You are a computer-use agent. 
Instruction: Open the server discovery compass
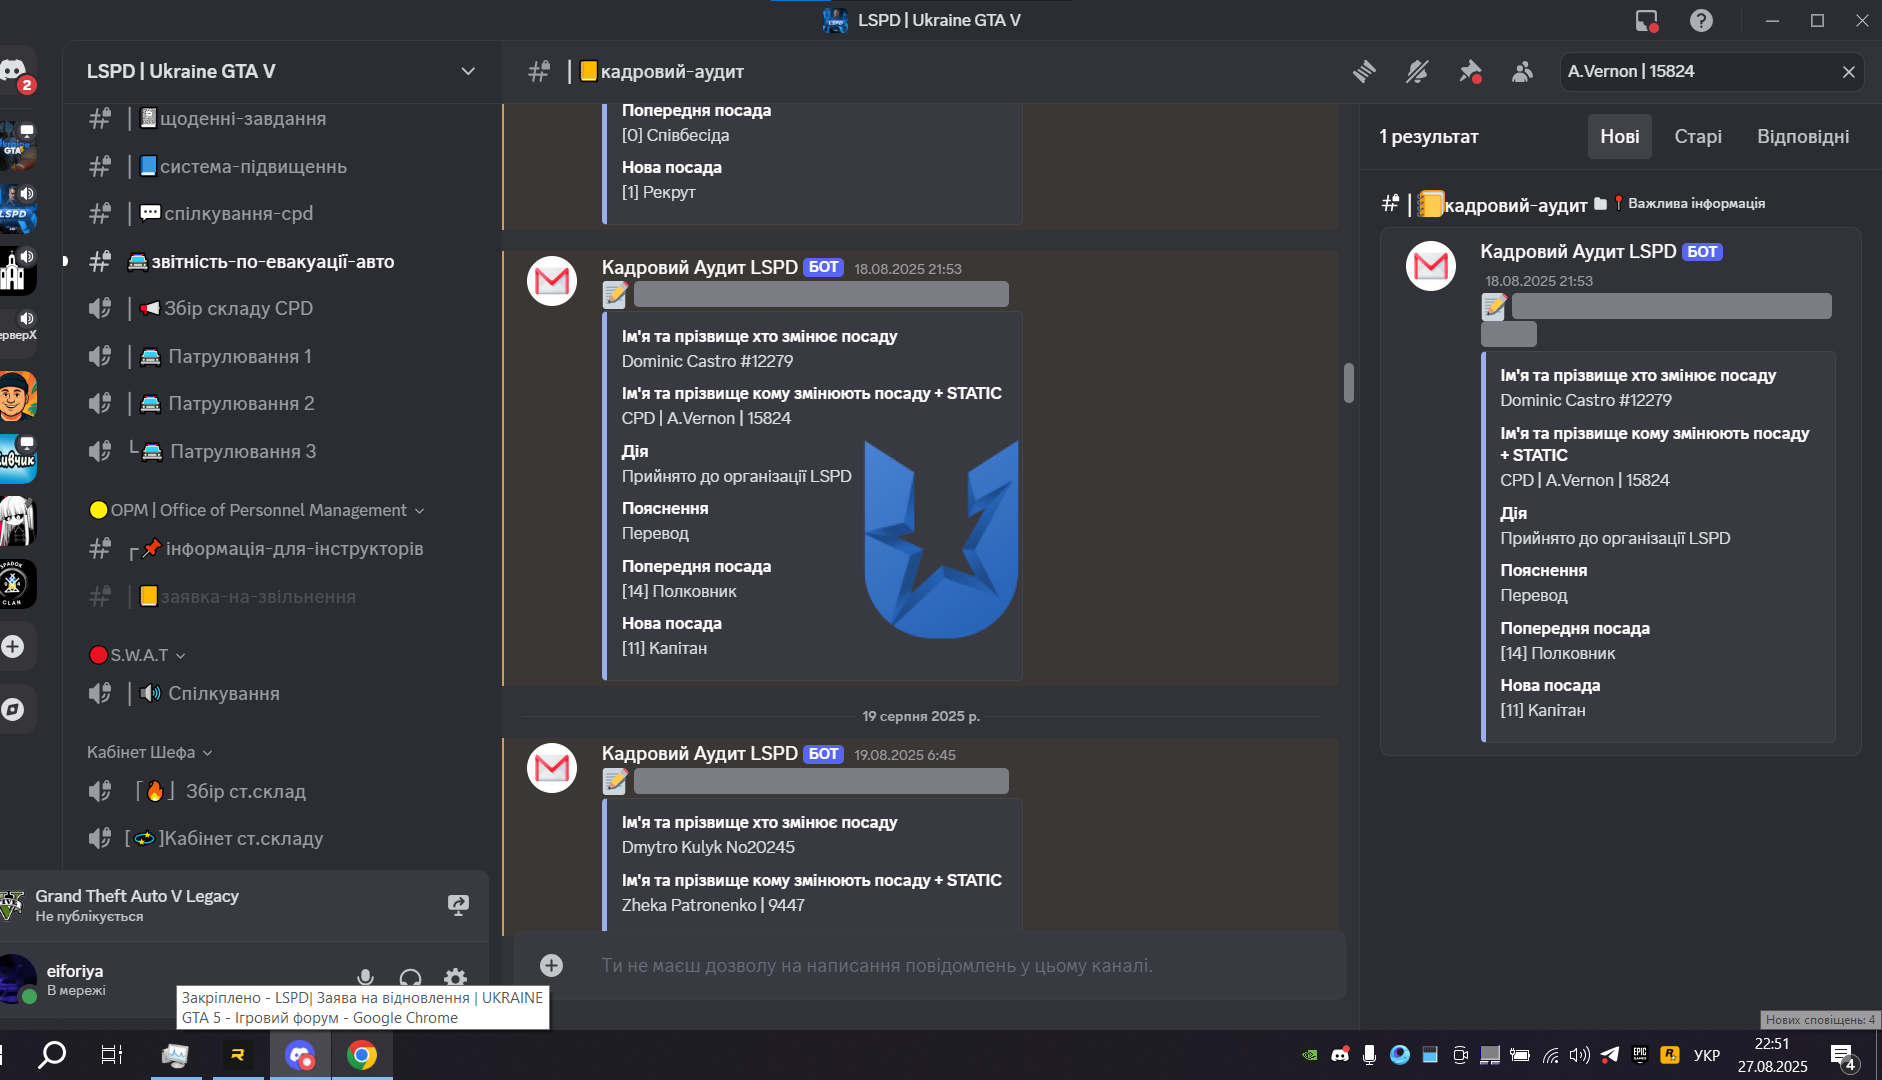coord(13,709)
